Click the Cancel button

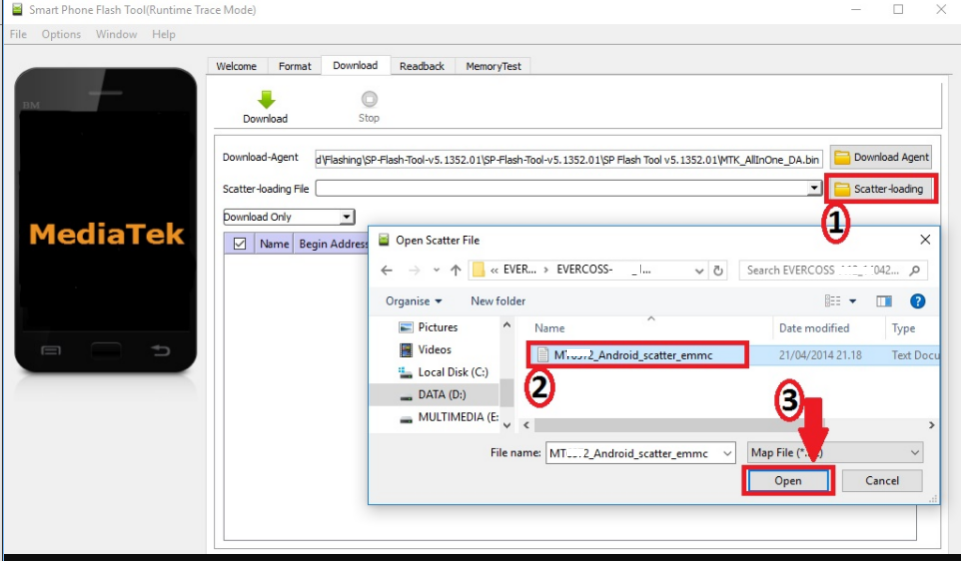pyautogui.click(x=882, y=481)
